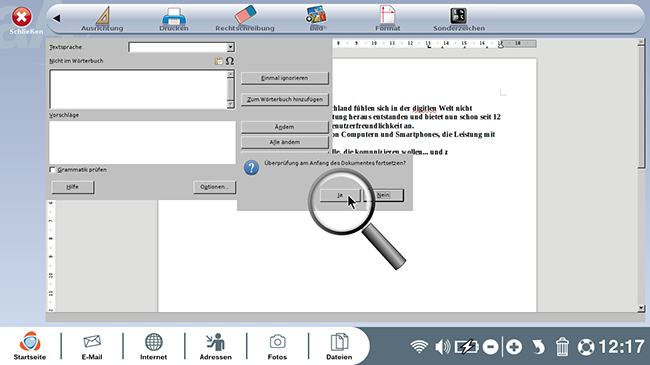Click the battery charging icon

click(x=466, y=347)
